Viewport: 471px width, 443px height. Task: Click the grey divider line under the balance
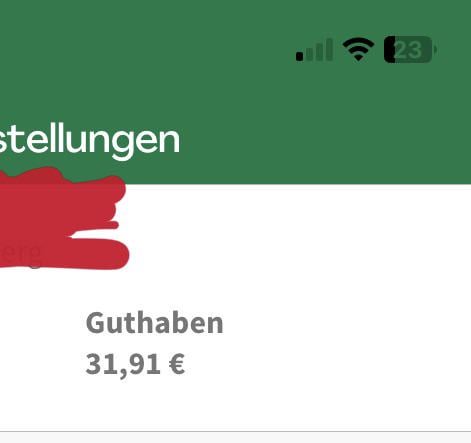(x=235, y=432)
